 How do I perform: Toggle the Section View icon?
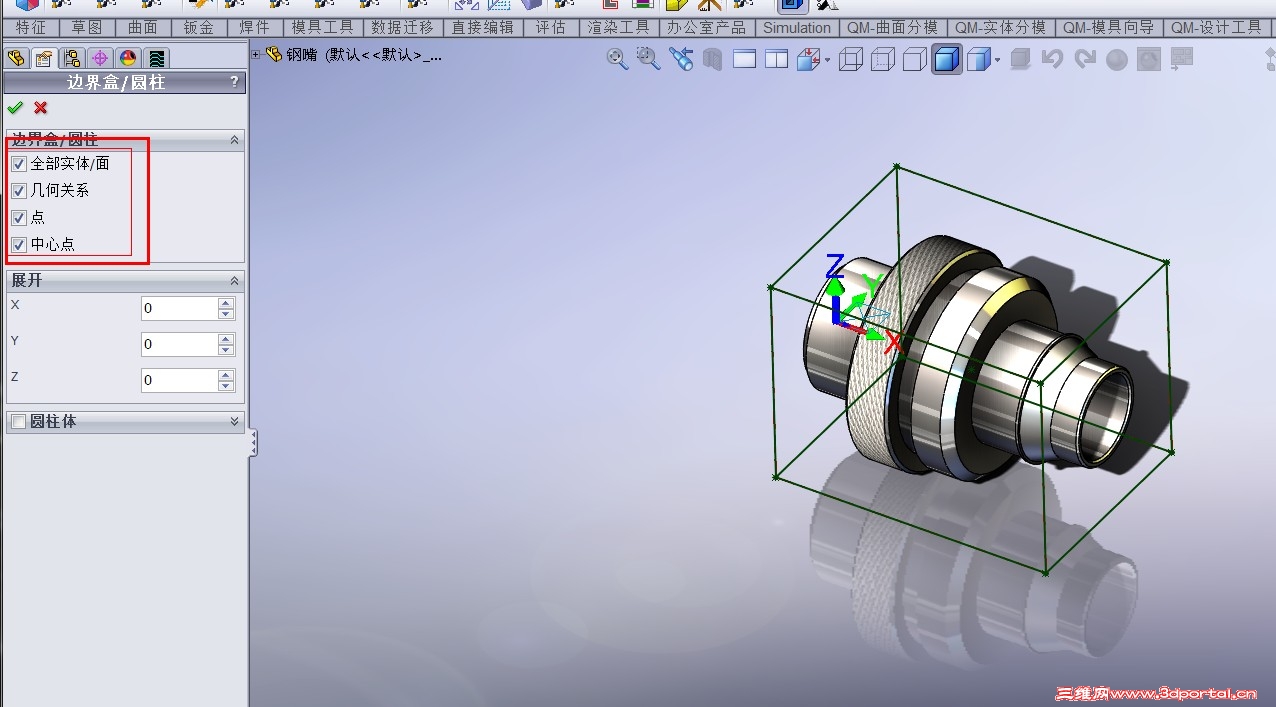(713, 60)
